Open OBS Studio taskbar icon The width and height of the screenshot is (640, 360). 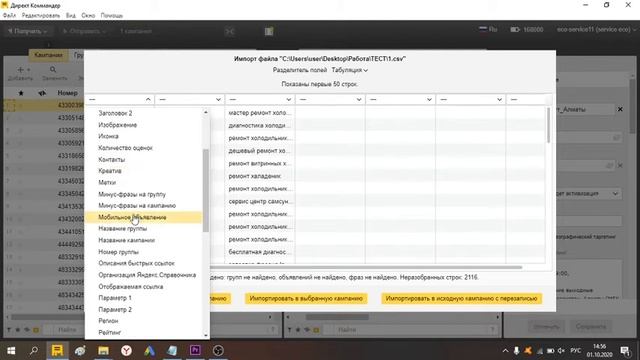tap(218, 351)
